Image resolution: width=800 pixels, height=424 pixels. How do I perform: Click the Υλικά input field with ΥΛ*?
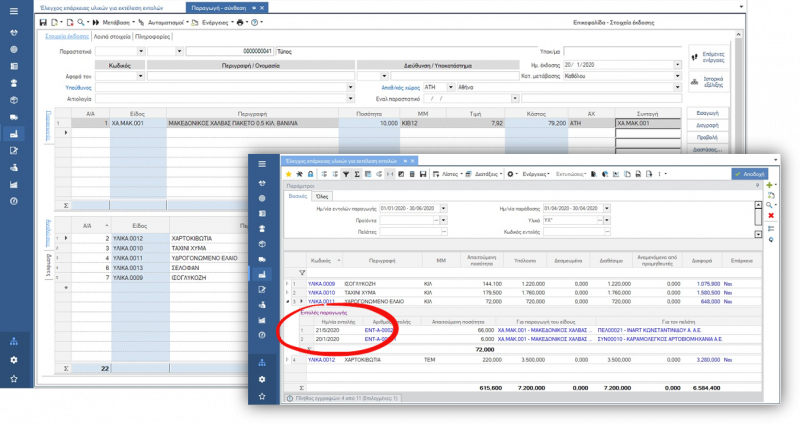click(x=571, y=220)
